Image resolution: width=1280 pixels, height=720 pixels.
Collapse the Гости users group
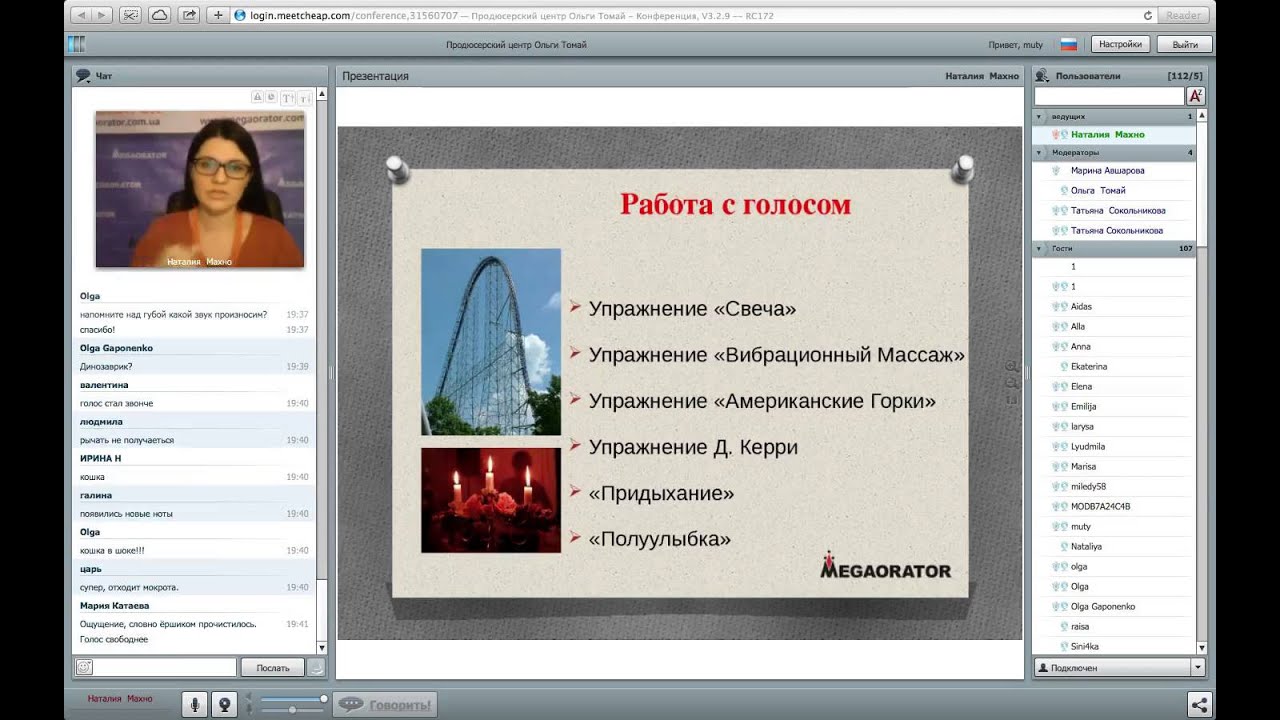tap(1039, 248)
